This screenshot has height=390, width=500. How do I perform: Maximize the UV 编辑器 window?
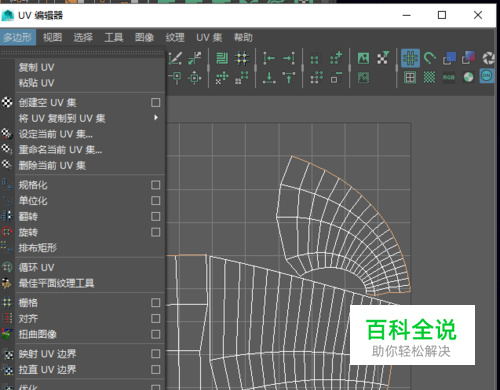tap(442, 15)
